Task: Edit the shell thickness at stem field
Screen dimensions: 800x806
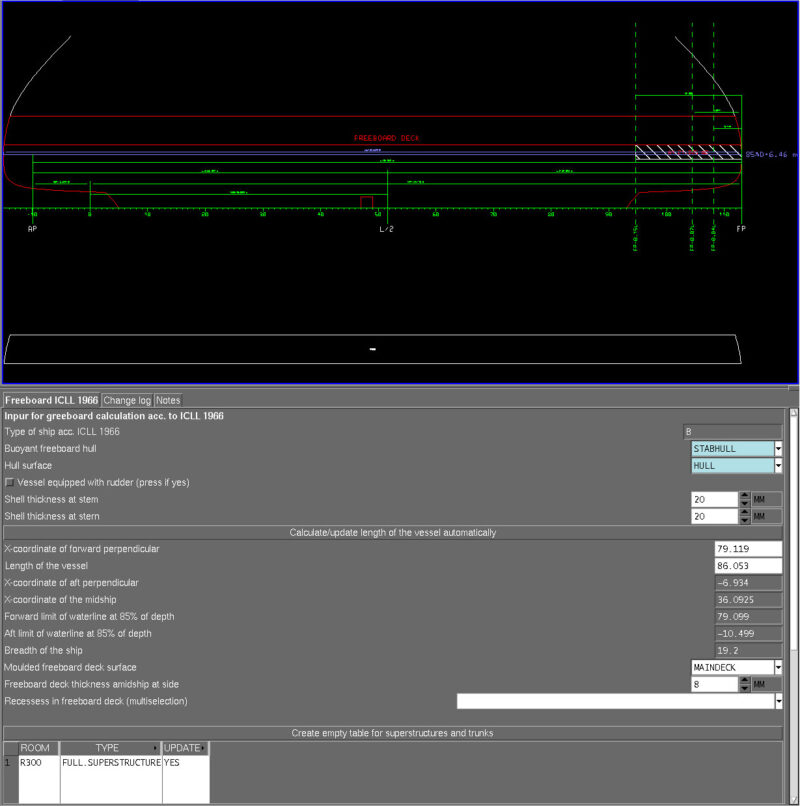Action: [x=715, y=500]
